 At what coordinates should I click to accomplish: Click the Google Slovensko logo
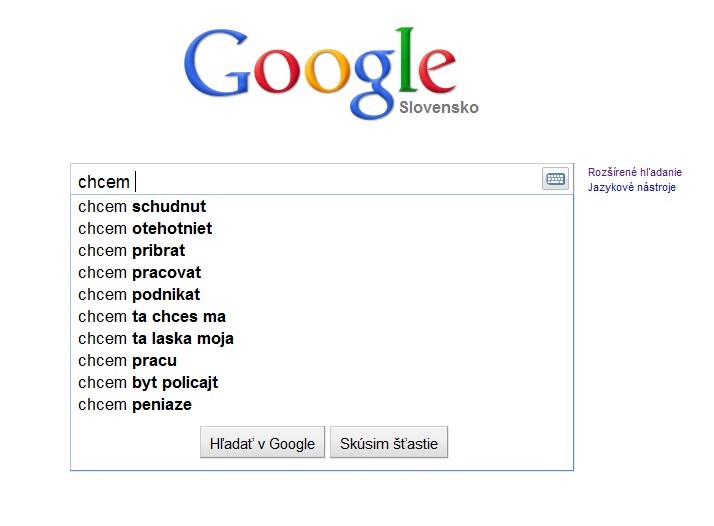331,73
